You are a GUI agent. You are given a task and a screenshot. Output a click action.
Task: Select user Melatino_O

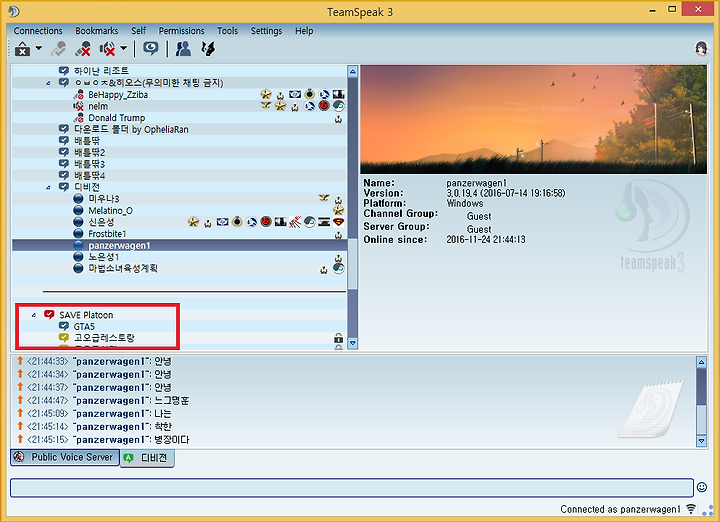(110, 210)
